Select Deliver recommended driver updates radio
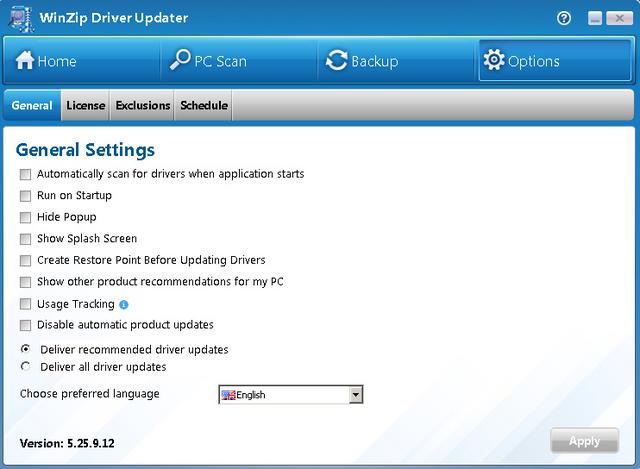 [26, 349]
